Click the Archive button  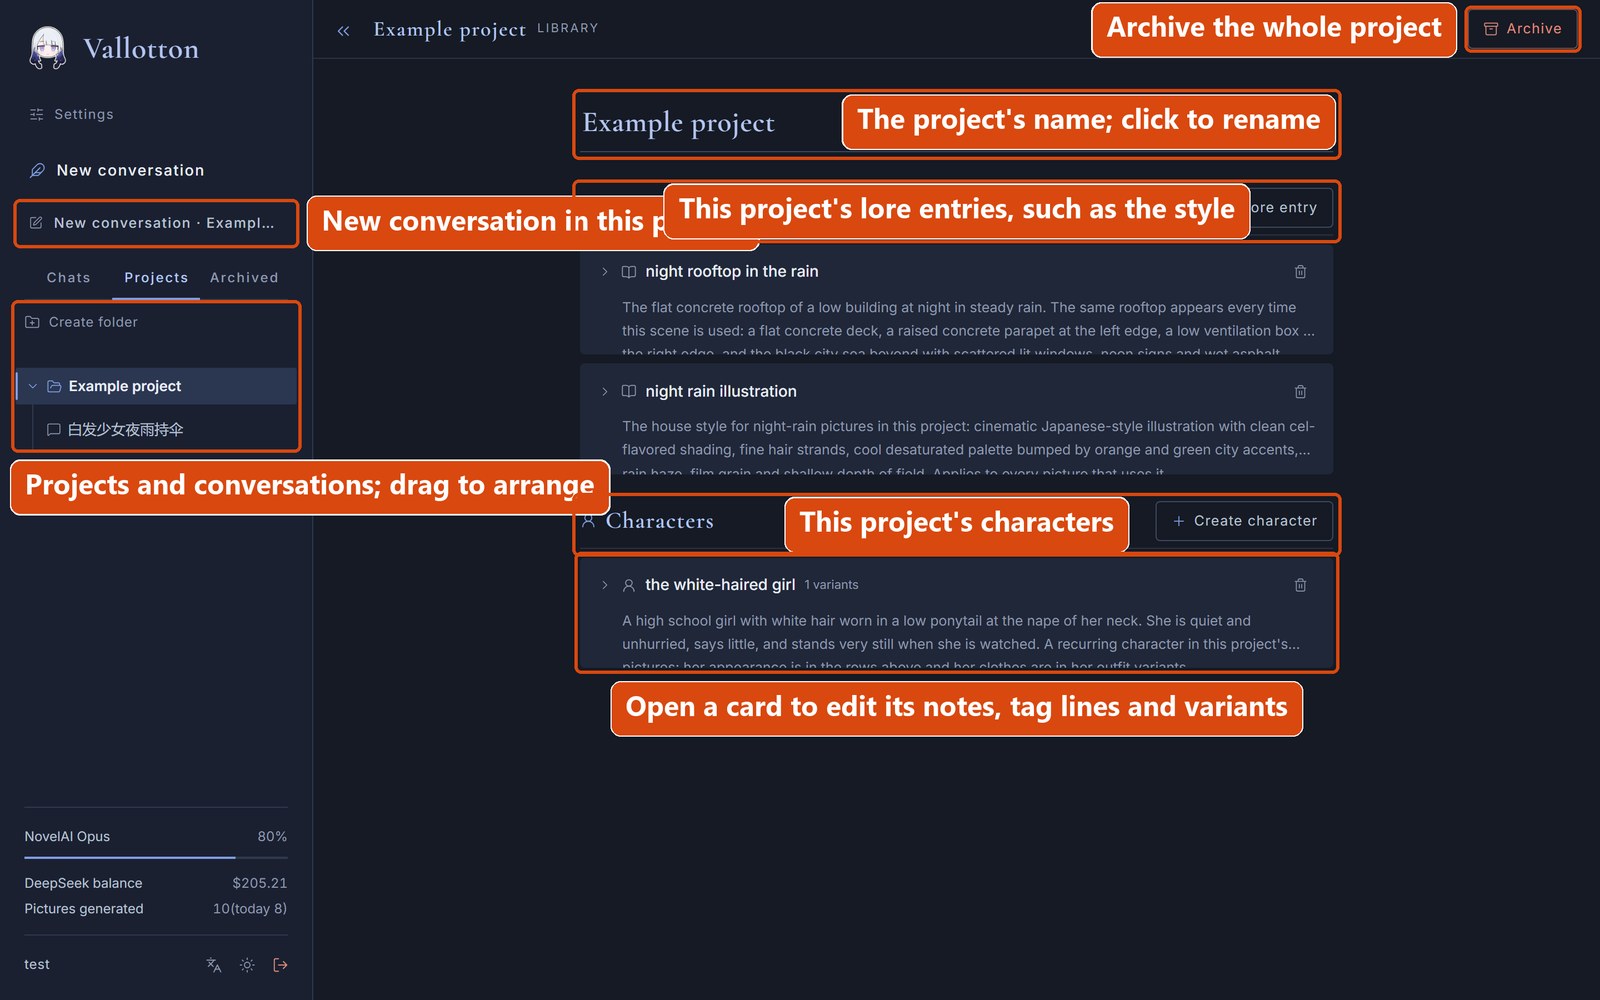point(1522,29)
